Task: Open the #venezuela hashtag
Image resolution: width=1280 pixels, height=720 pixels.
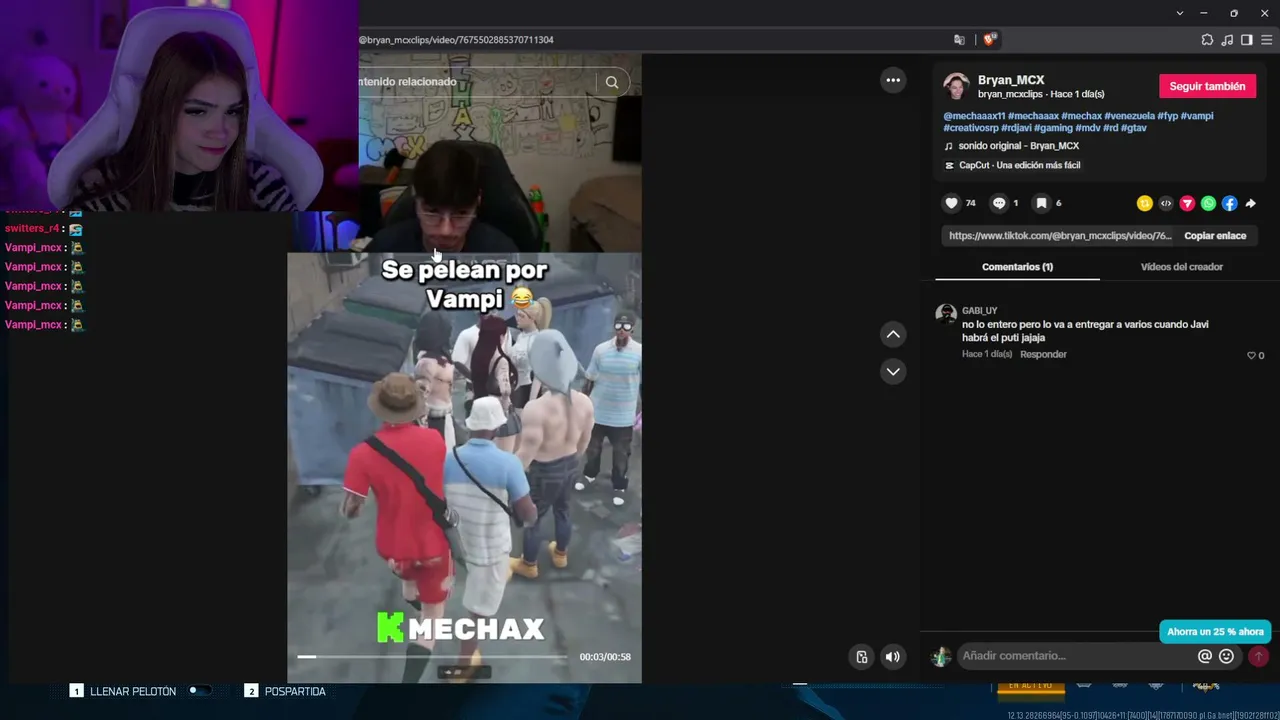Action: coord(1129,116)
